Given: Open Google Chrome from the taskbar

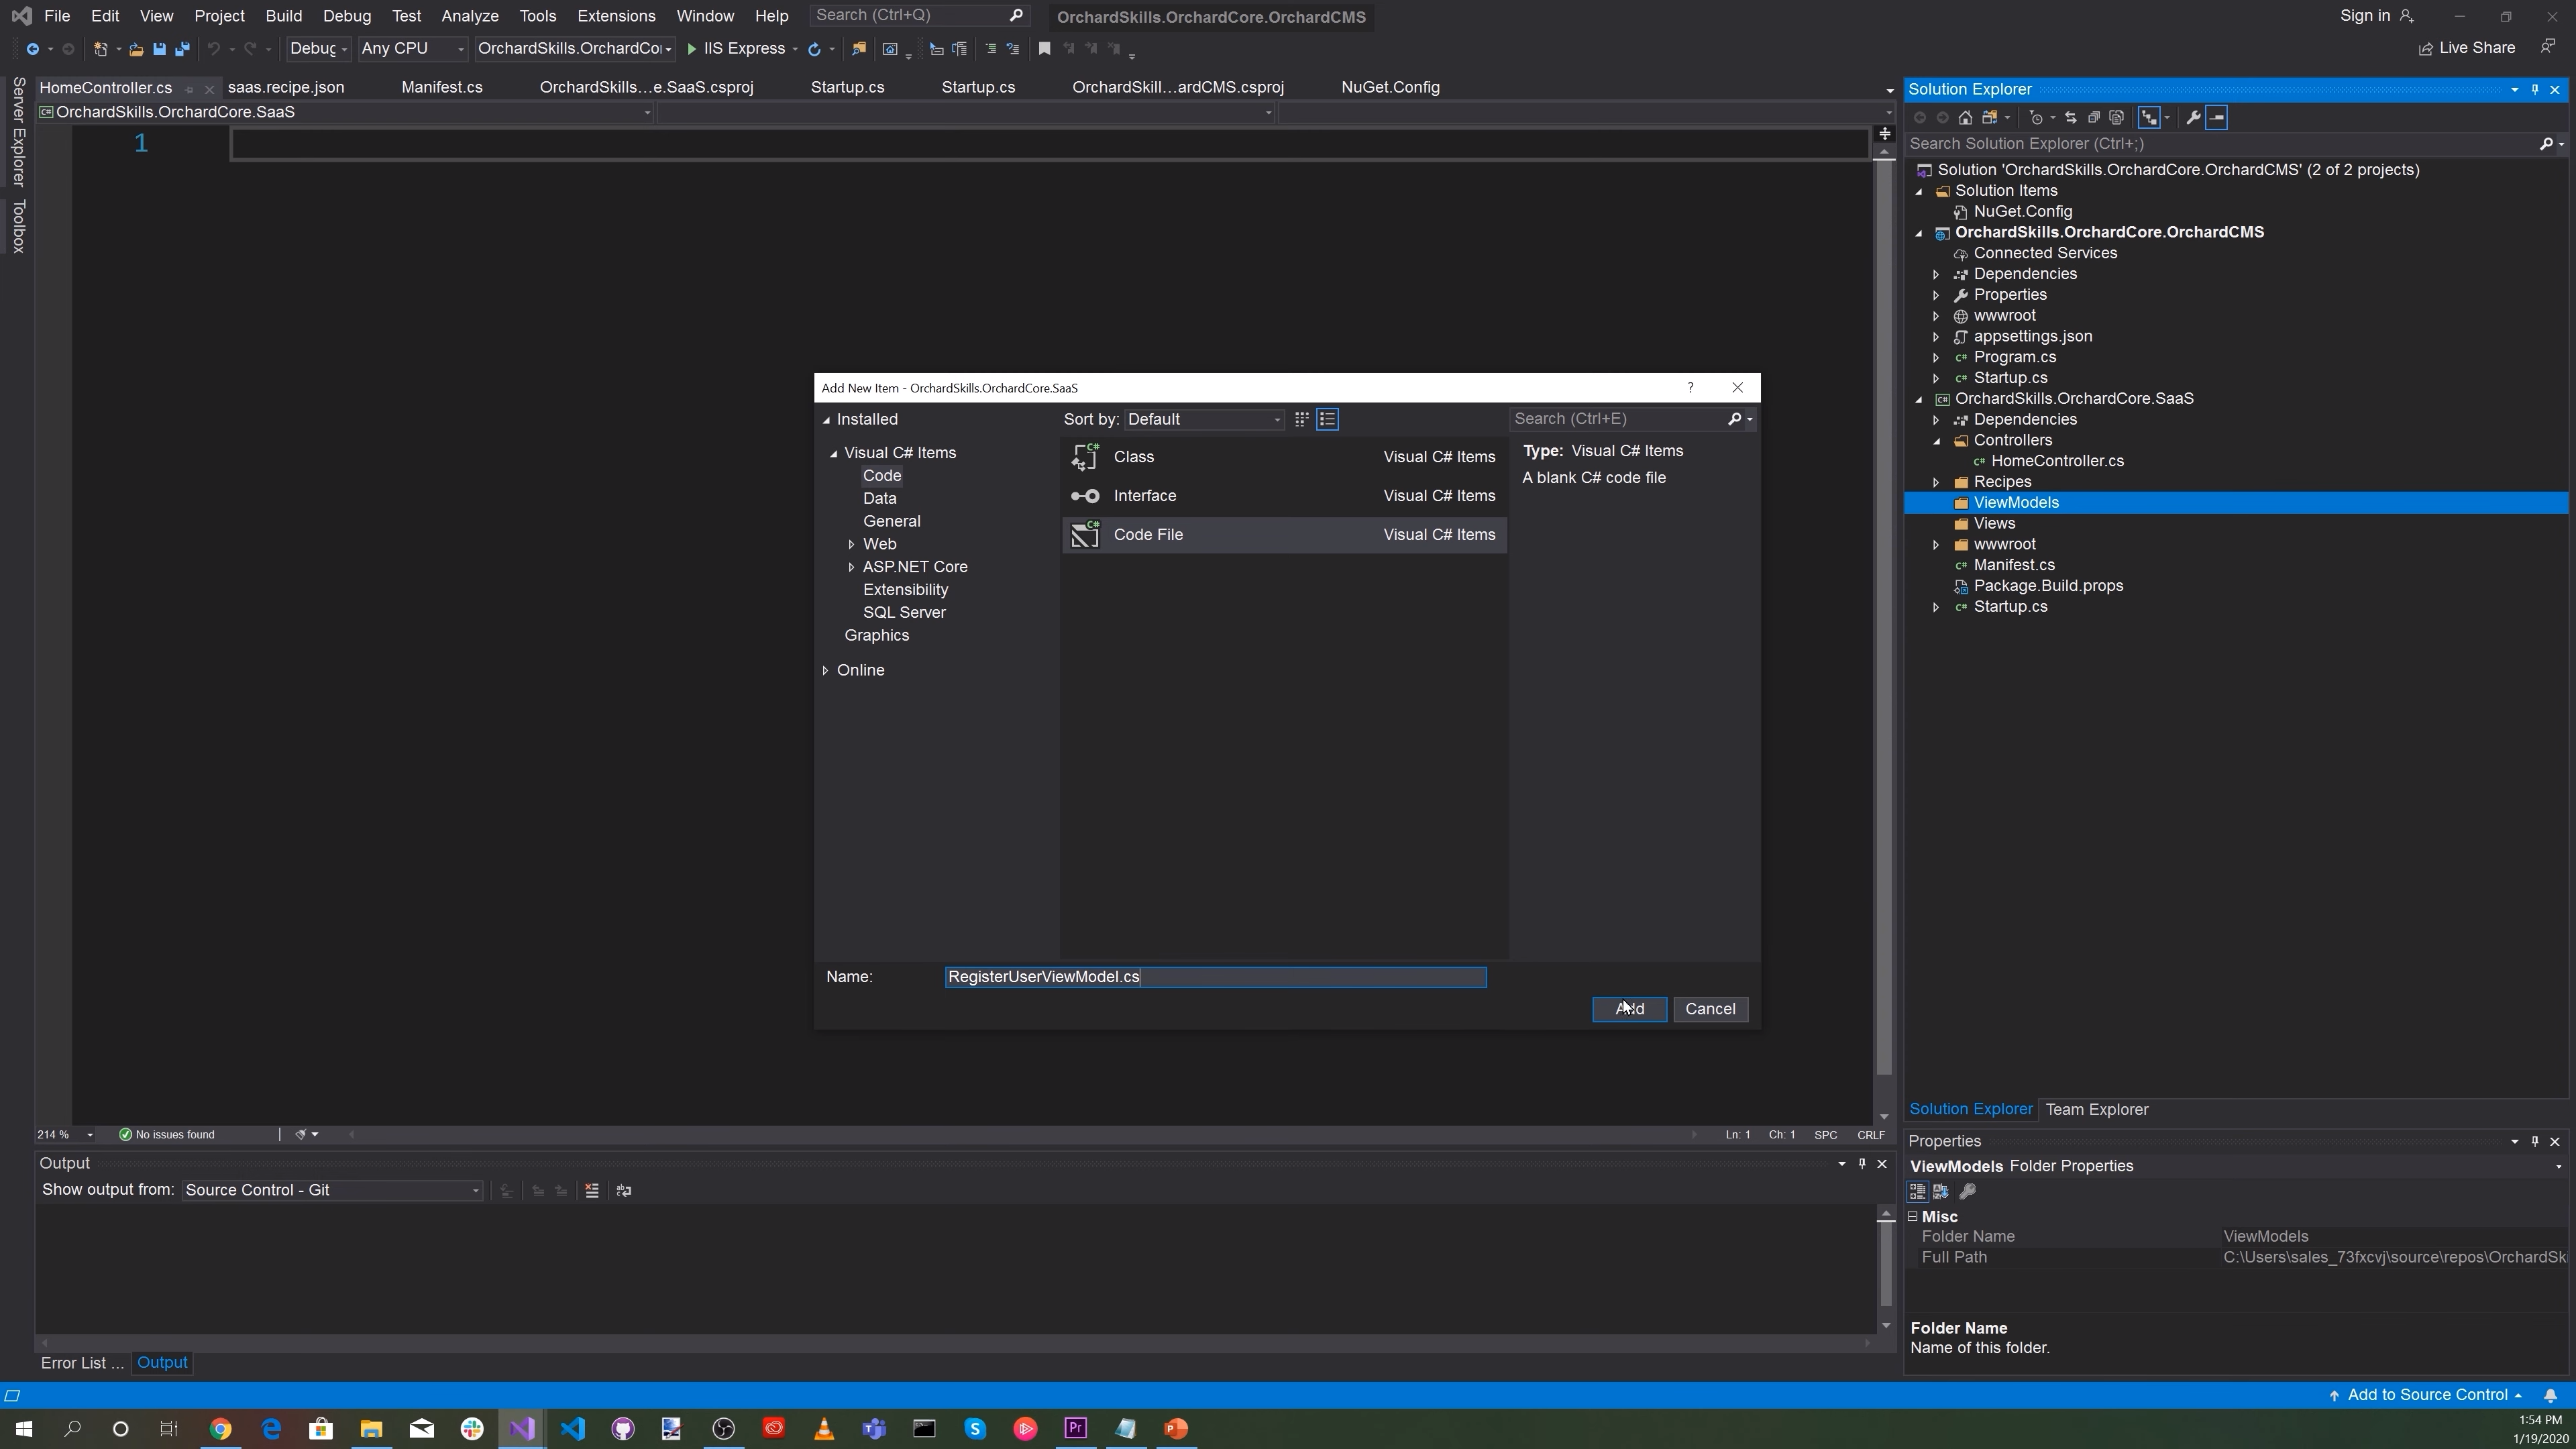Looking at the screenshot, I should coord(220,1428).
